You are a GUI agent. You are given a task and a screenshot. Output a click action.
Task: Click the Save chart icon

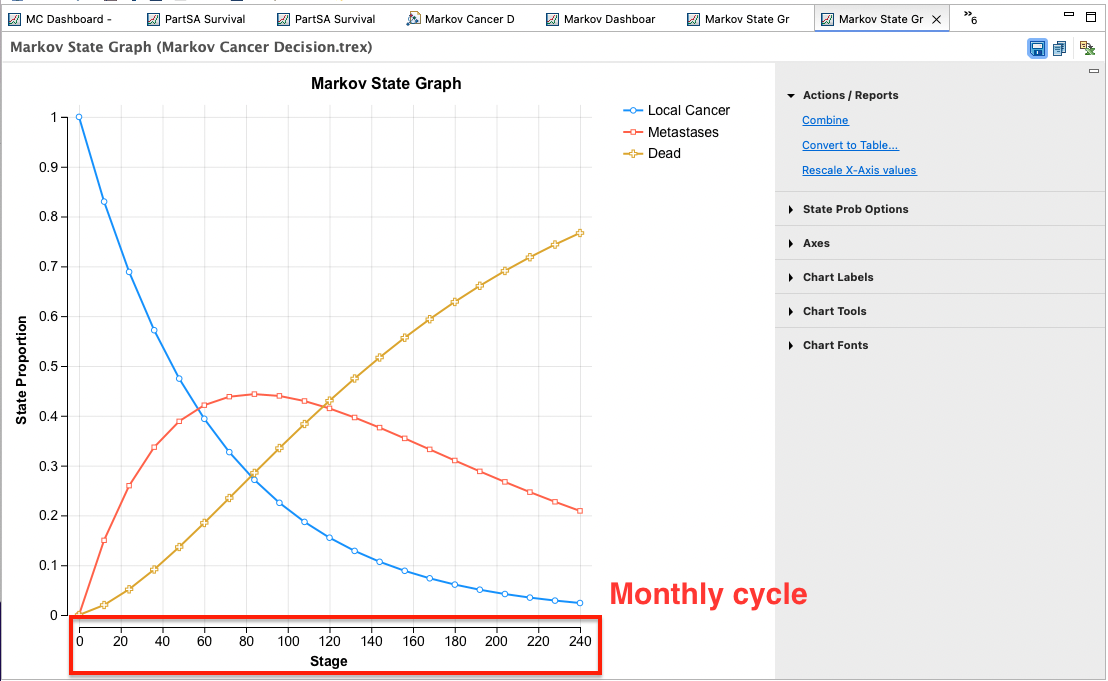pos(1037,48)
